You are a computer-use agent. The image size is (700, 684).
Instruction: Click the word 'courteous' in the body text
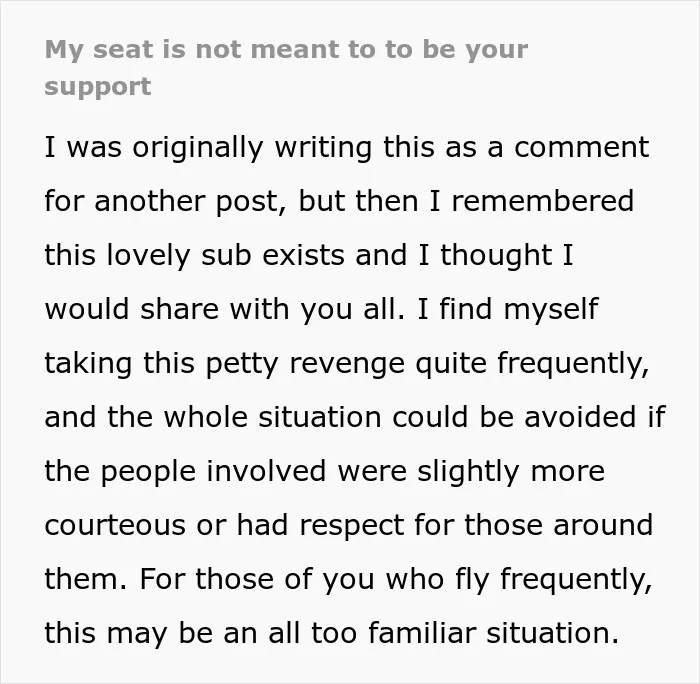115,526
